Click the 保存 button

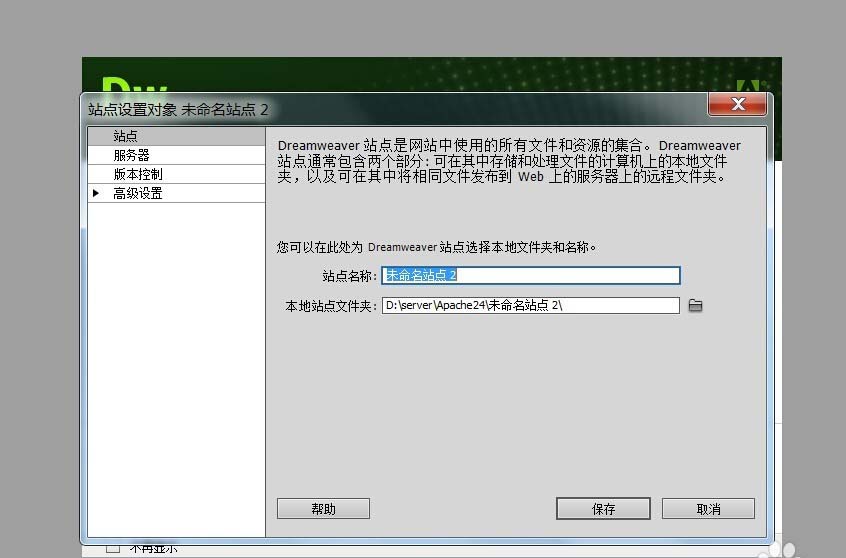603,509
